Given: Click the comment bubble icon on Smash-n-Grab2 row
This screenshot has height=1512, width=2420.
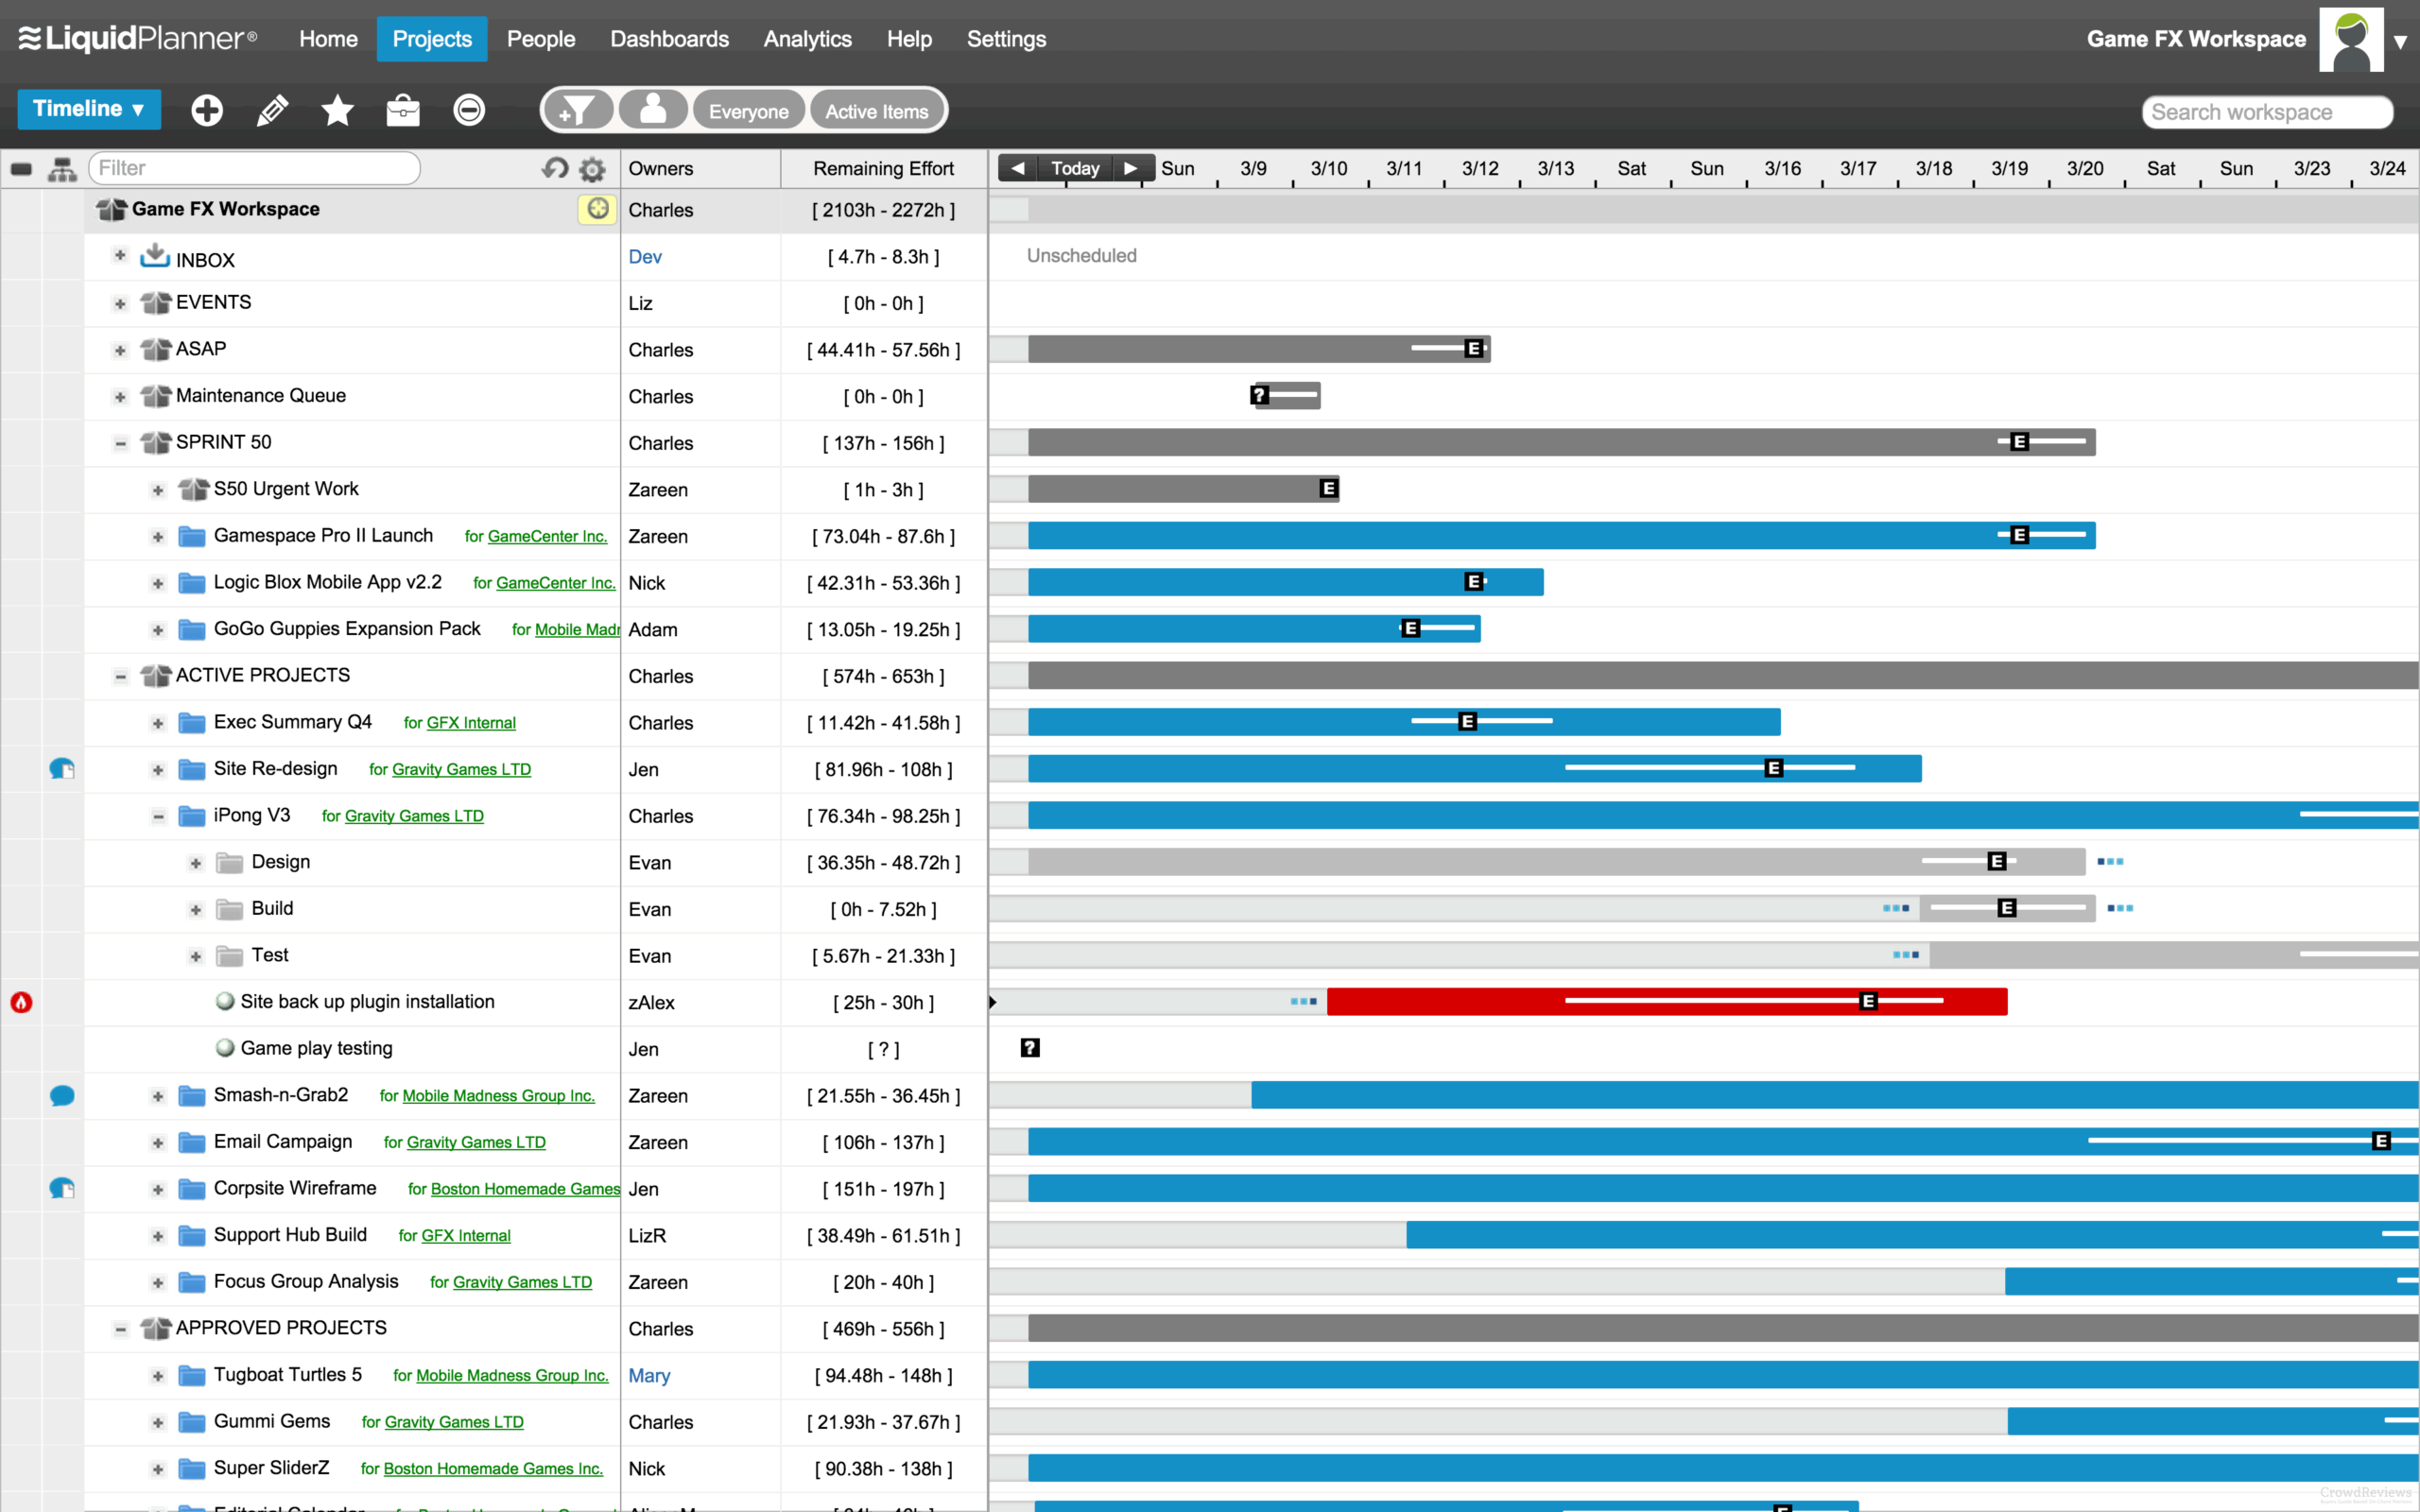Looking at the screenshot, I should pos(62,1095).
